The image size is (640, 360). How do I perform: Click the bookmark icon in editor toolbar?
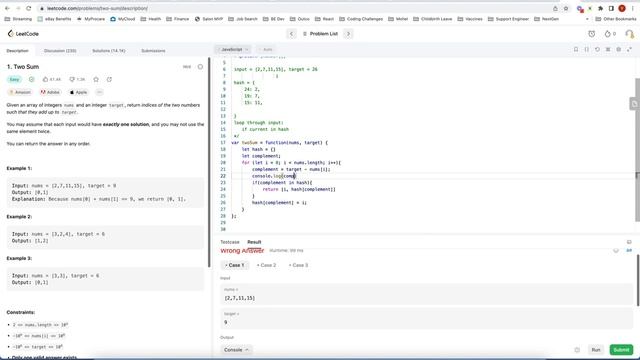[x=576, y=49]
